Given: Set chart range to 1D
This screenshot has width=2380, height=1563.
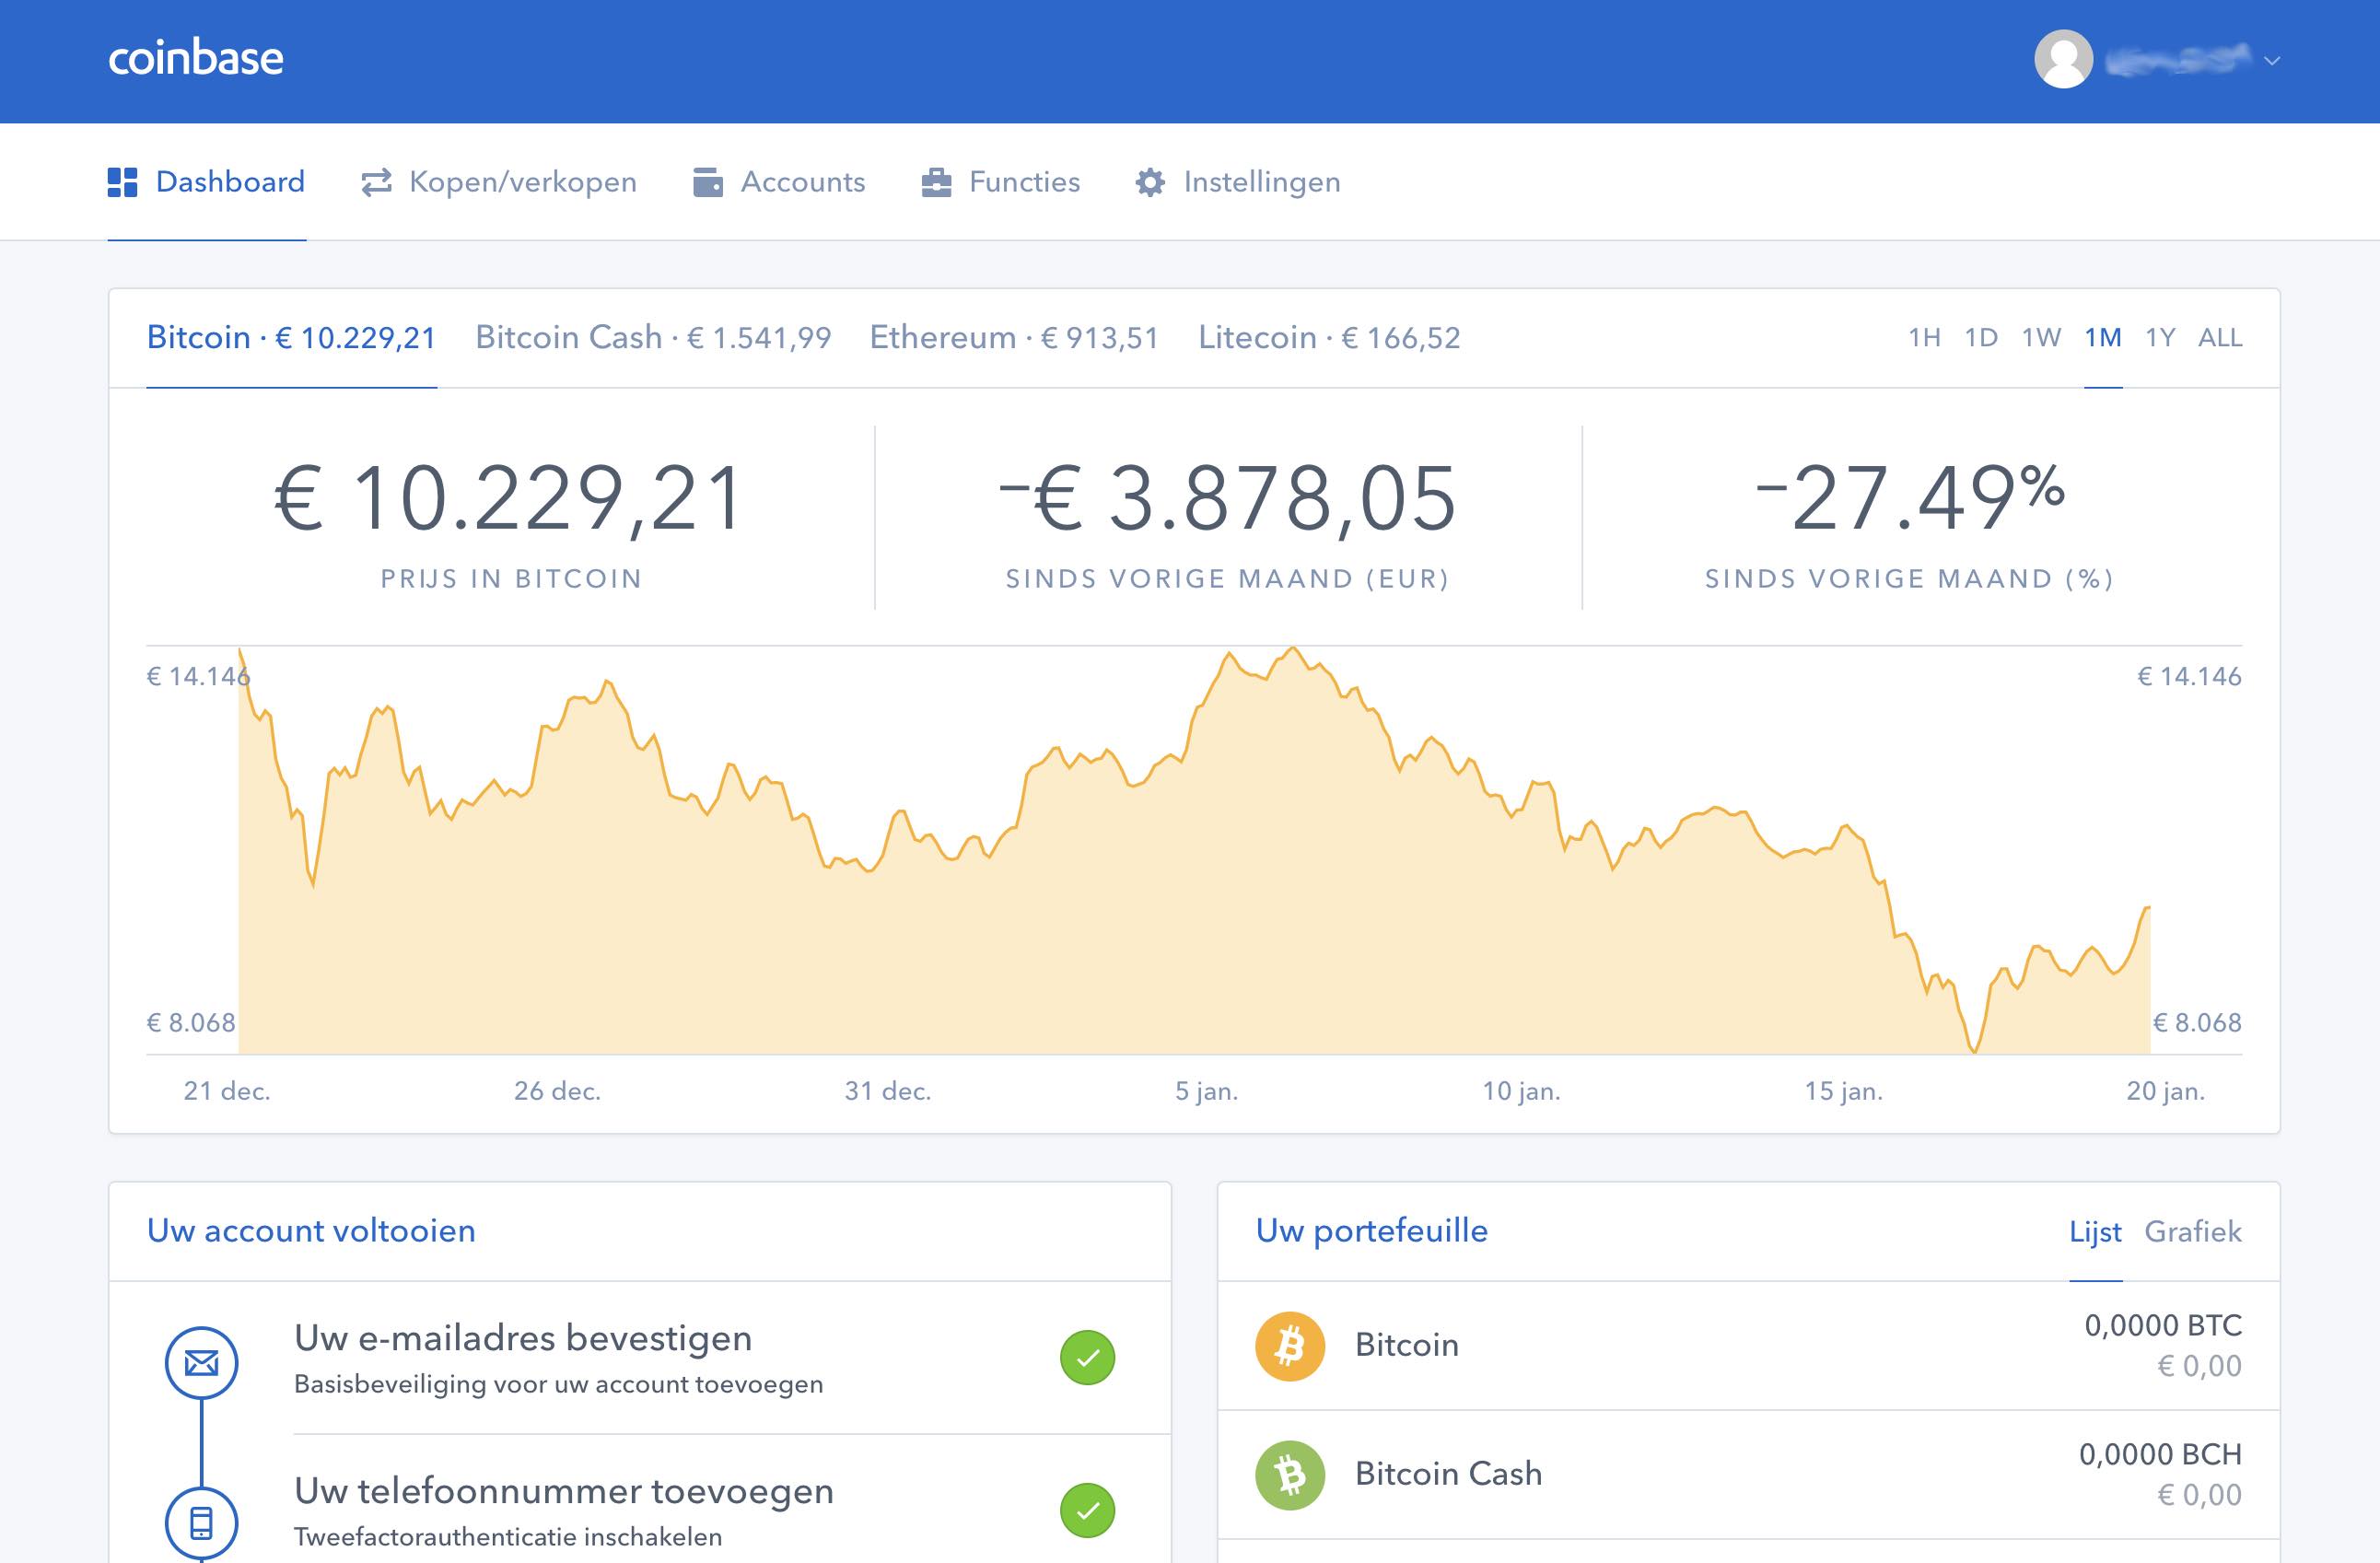Looking at the screenshot, I should 1981,338.
